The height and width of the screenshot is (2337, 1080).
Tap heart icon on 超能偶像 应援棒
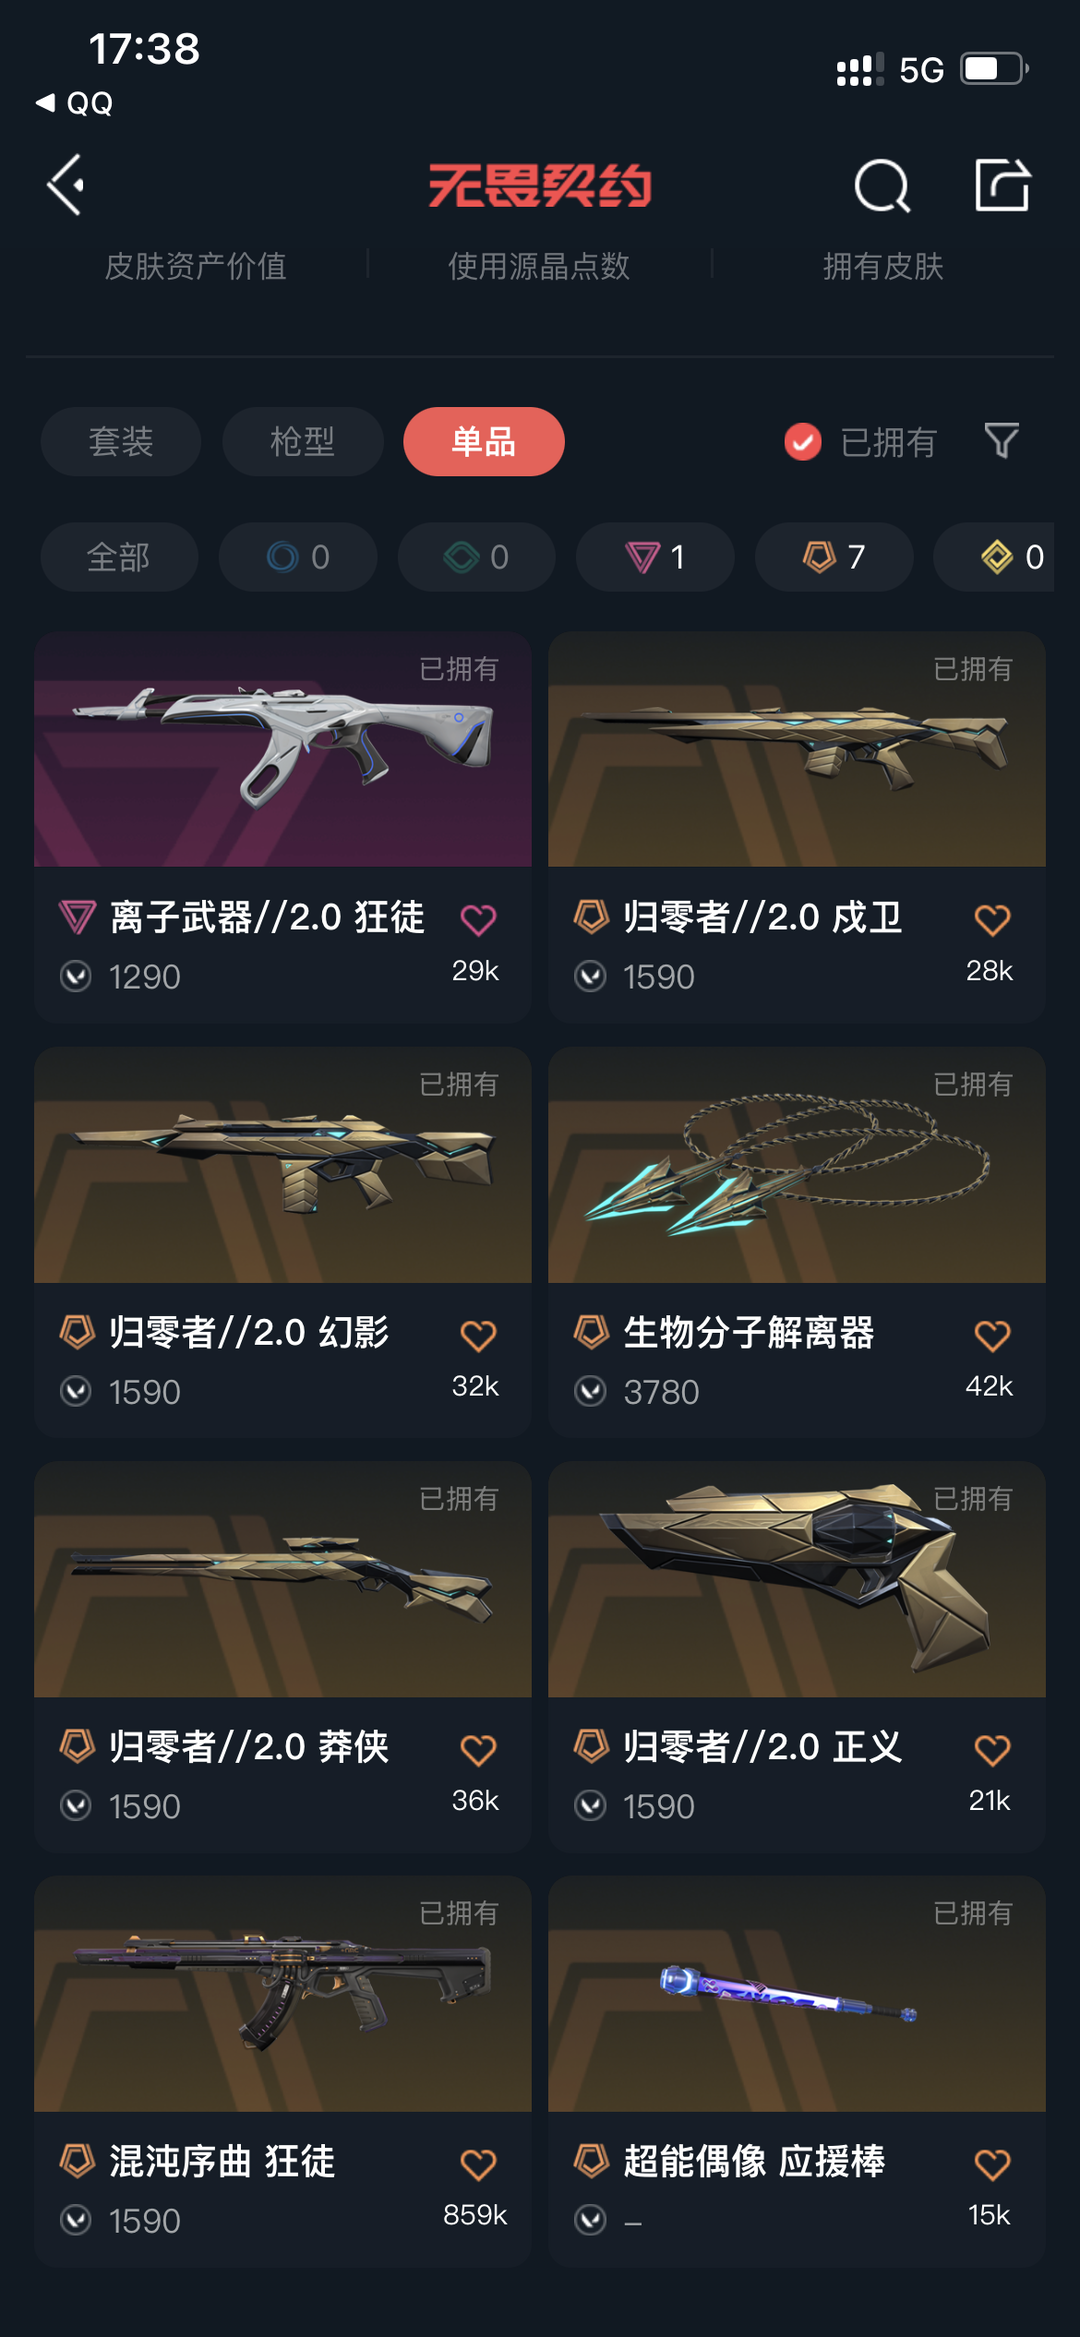pyautogui.click(x=992, y=2164)
